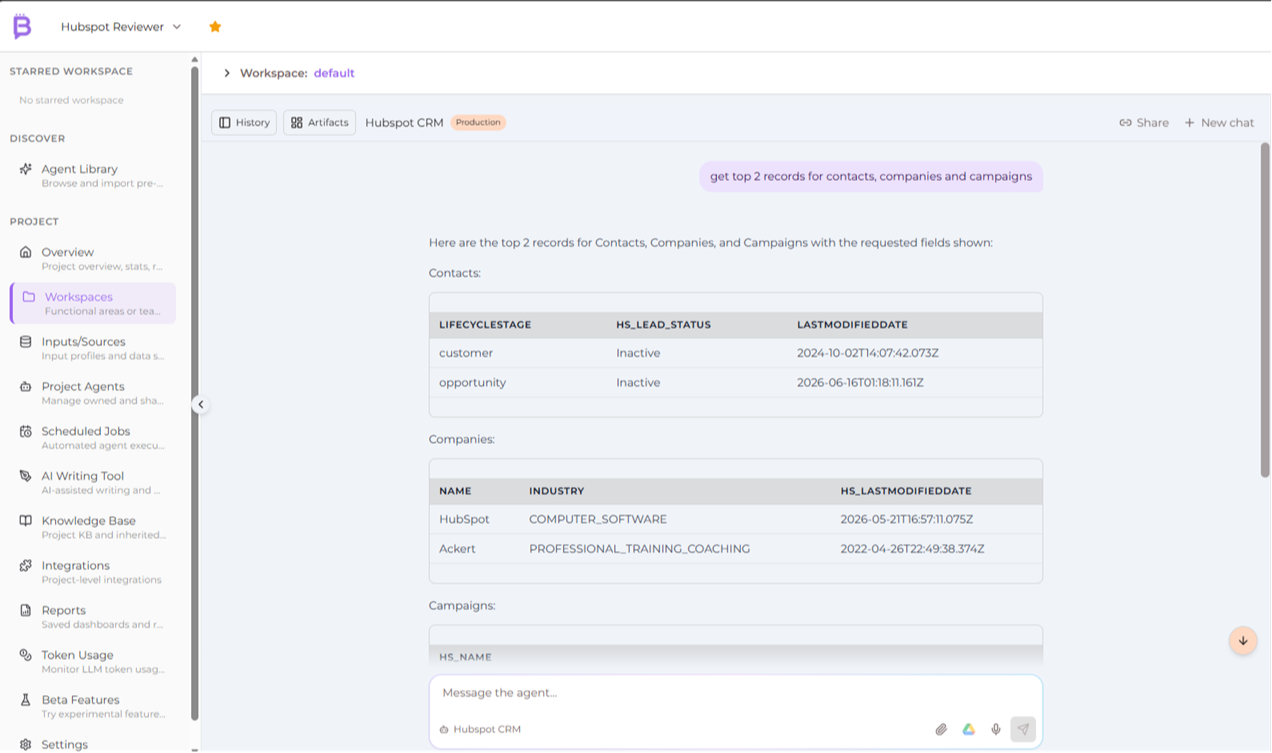Click the Overview home icon

pos(26,252)
